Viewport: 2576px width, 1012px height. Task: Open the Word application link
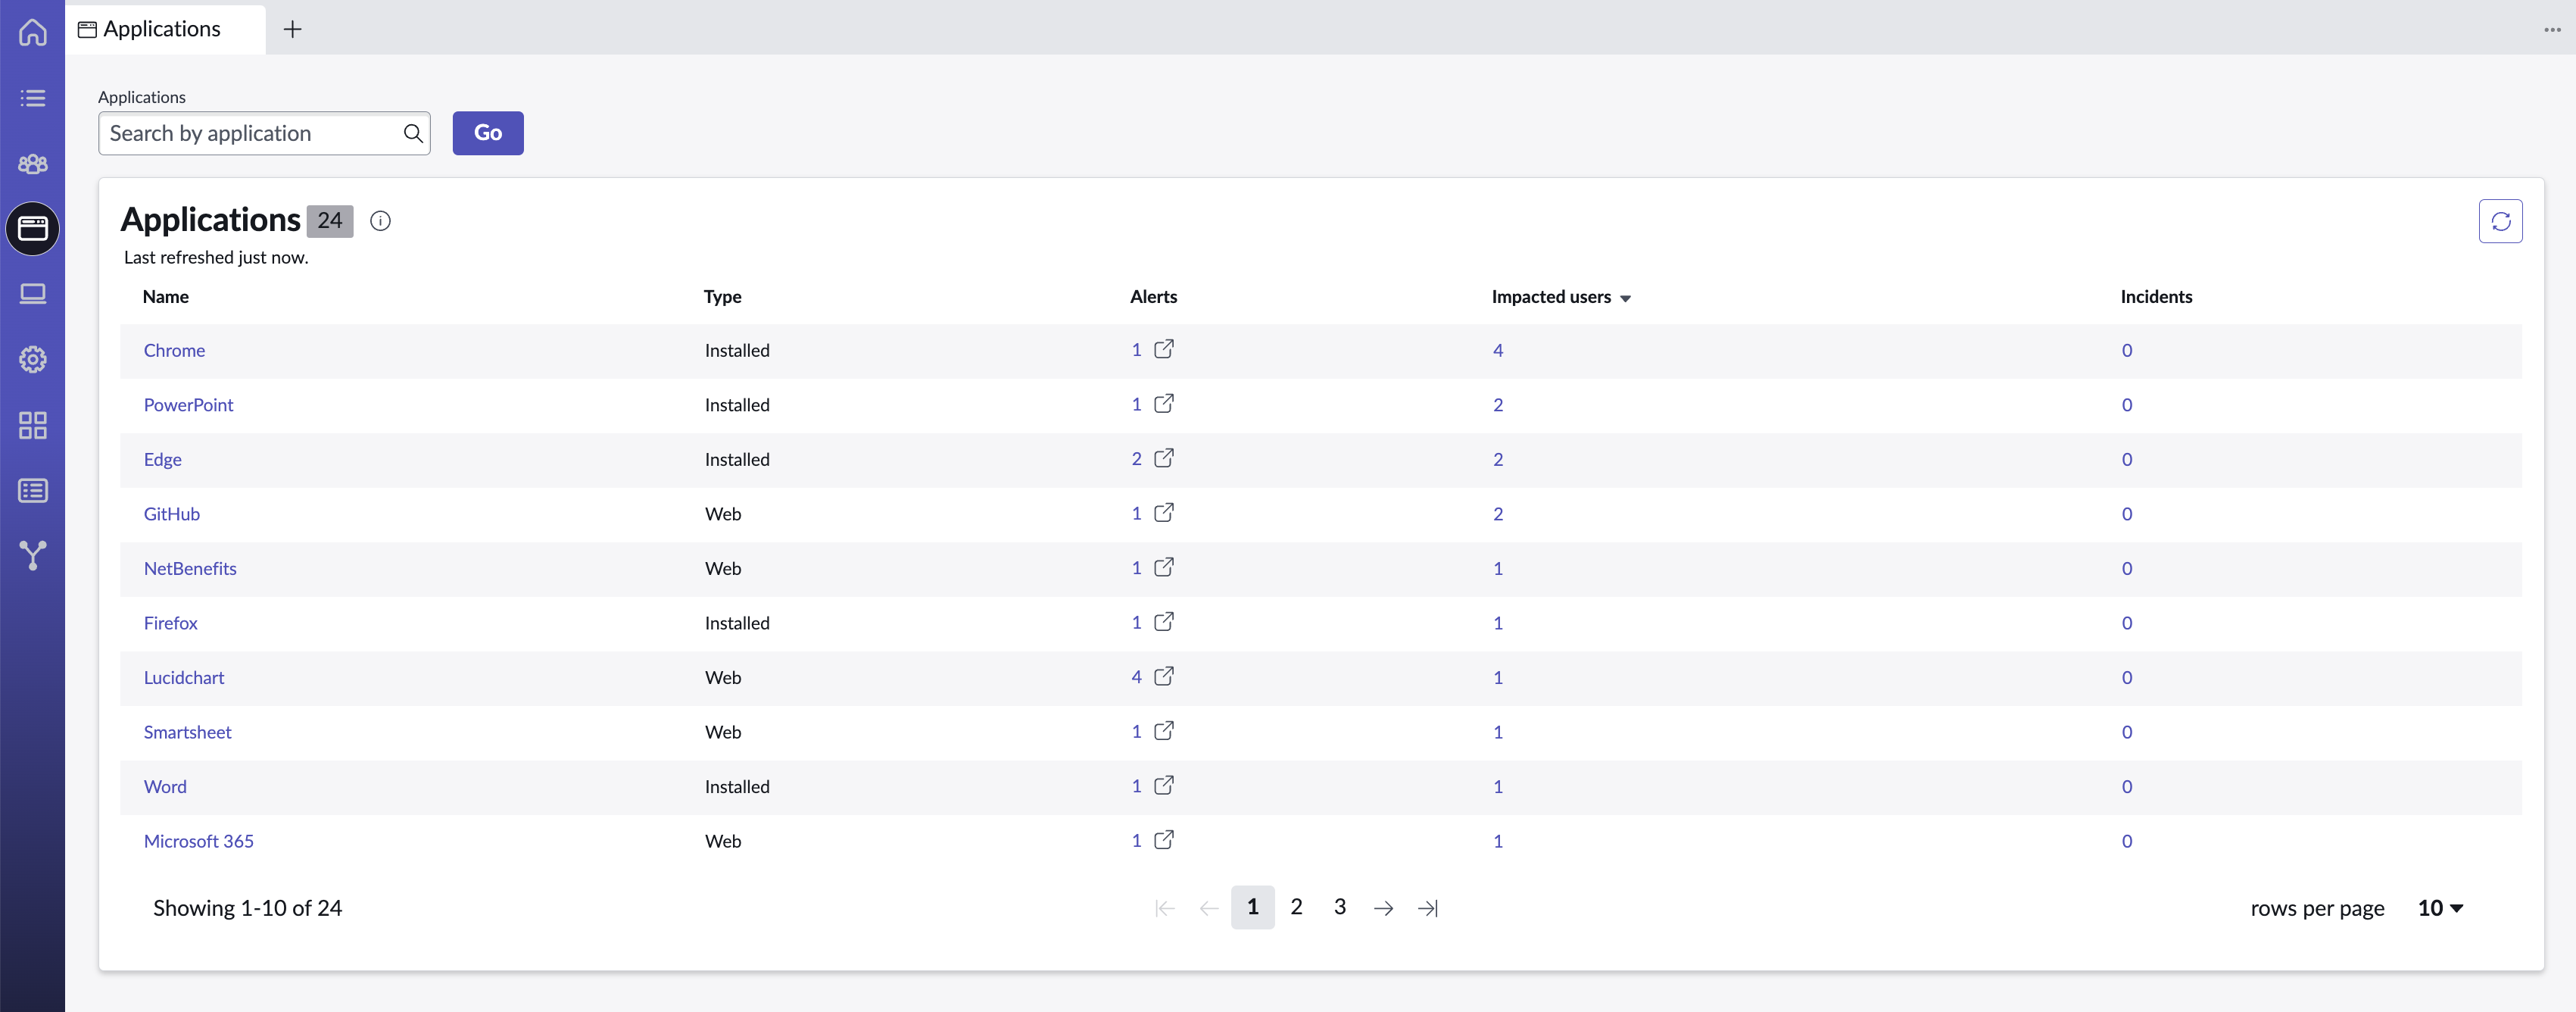165,786
